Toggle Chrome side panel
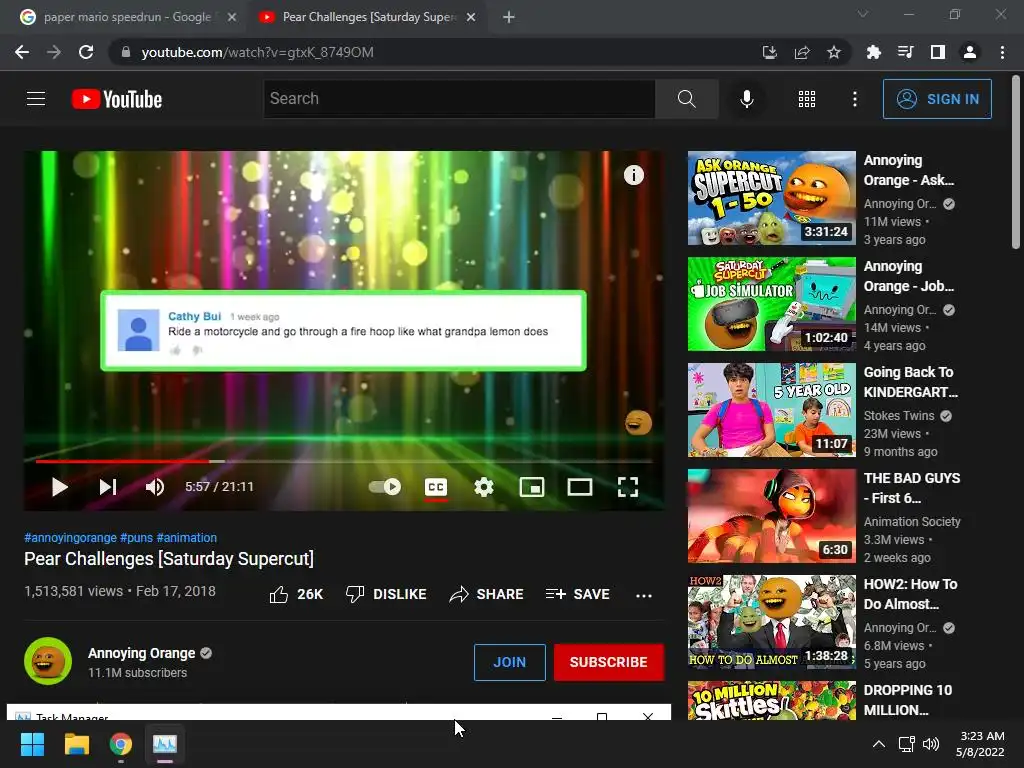The height and width of the screenshot is (768, 1024). point(938,52)
